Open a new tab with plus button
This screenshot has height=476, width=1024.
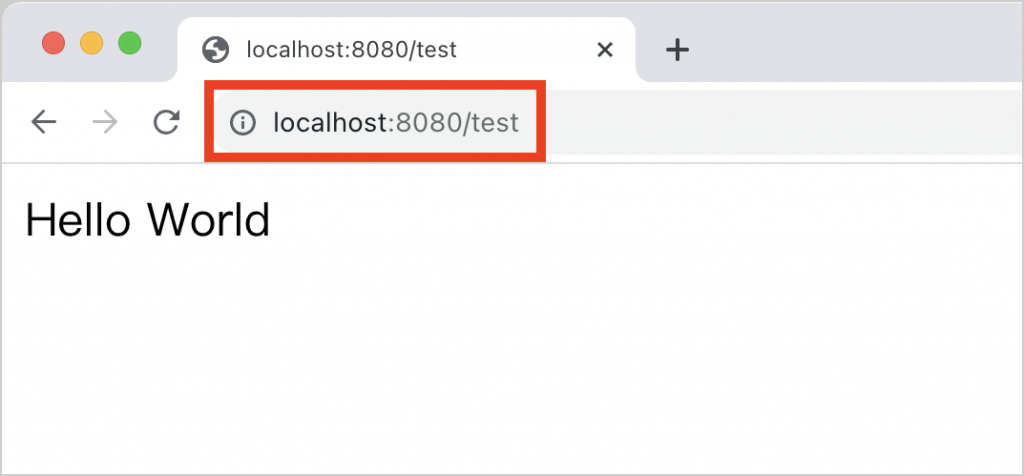pos(678,49)
